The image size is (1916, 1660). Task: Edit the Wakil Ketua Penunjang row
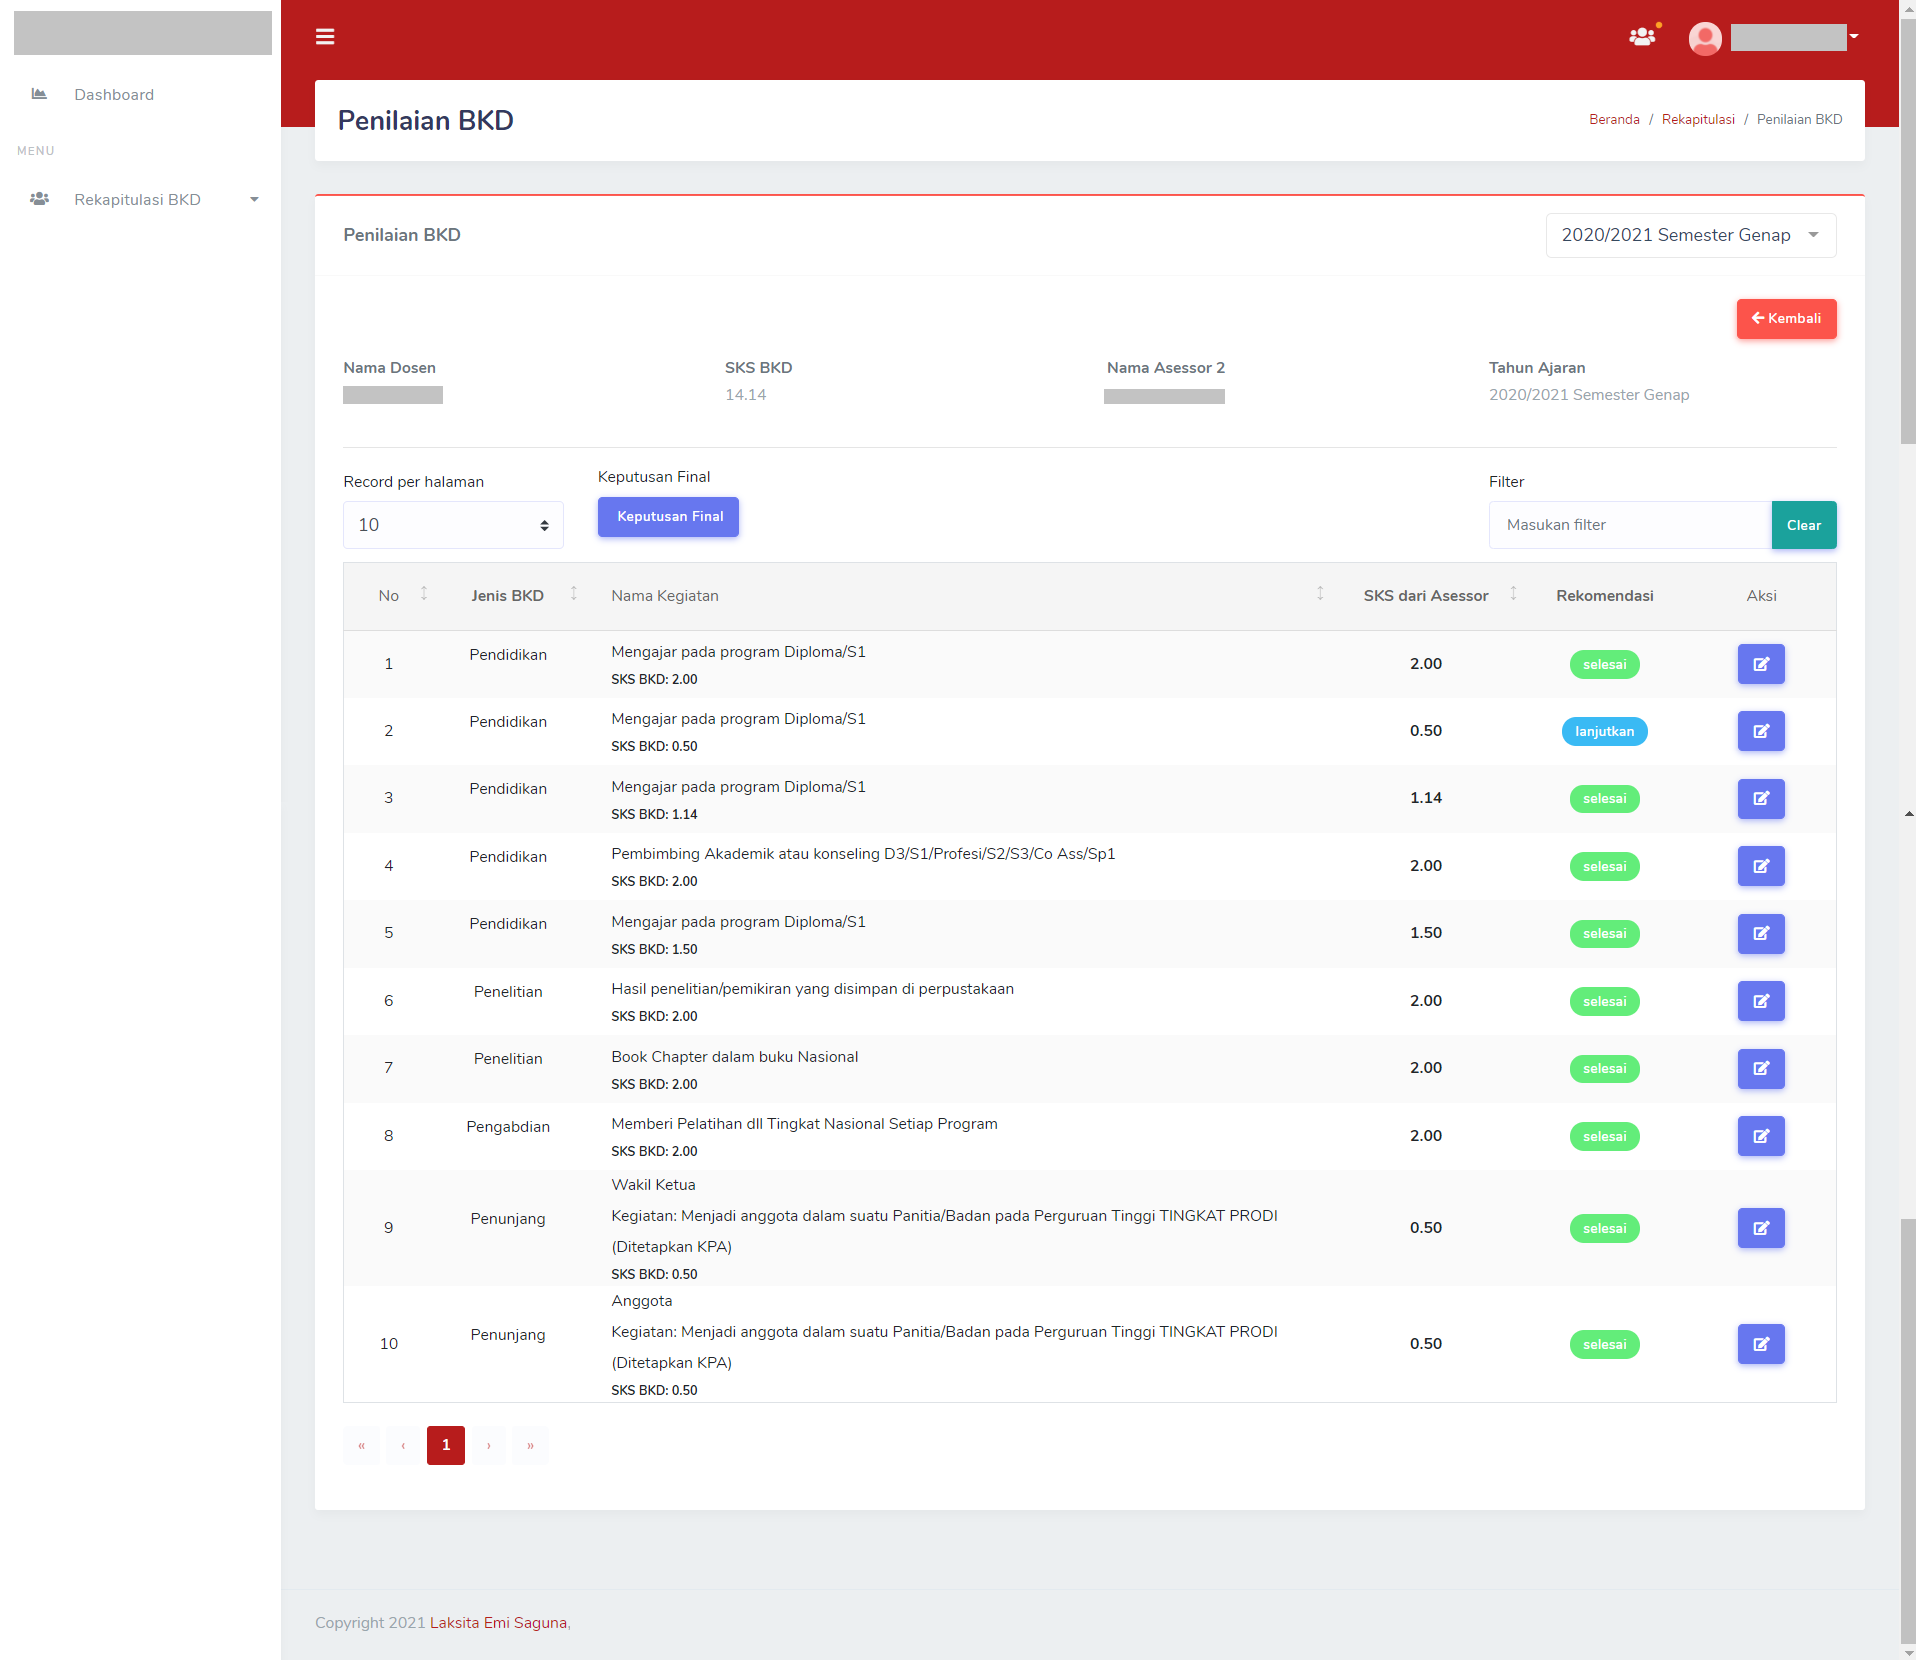click(x=1760, y=1228)
